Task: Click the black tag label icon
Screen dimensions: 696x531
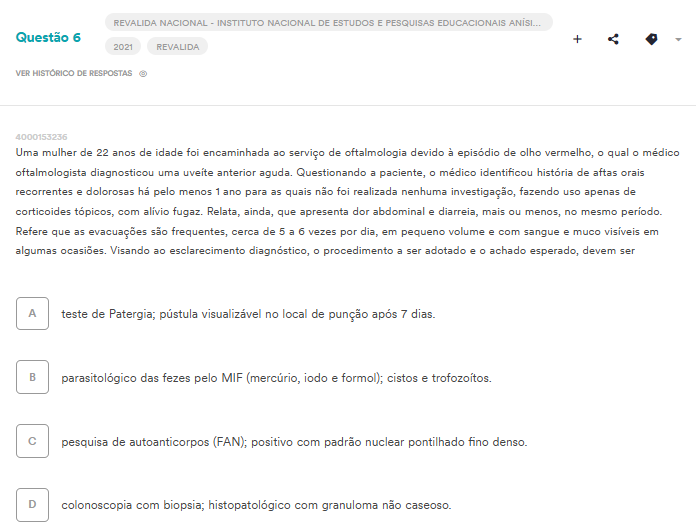Action: [x=651, y=39]
